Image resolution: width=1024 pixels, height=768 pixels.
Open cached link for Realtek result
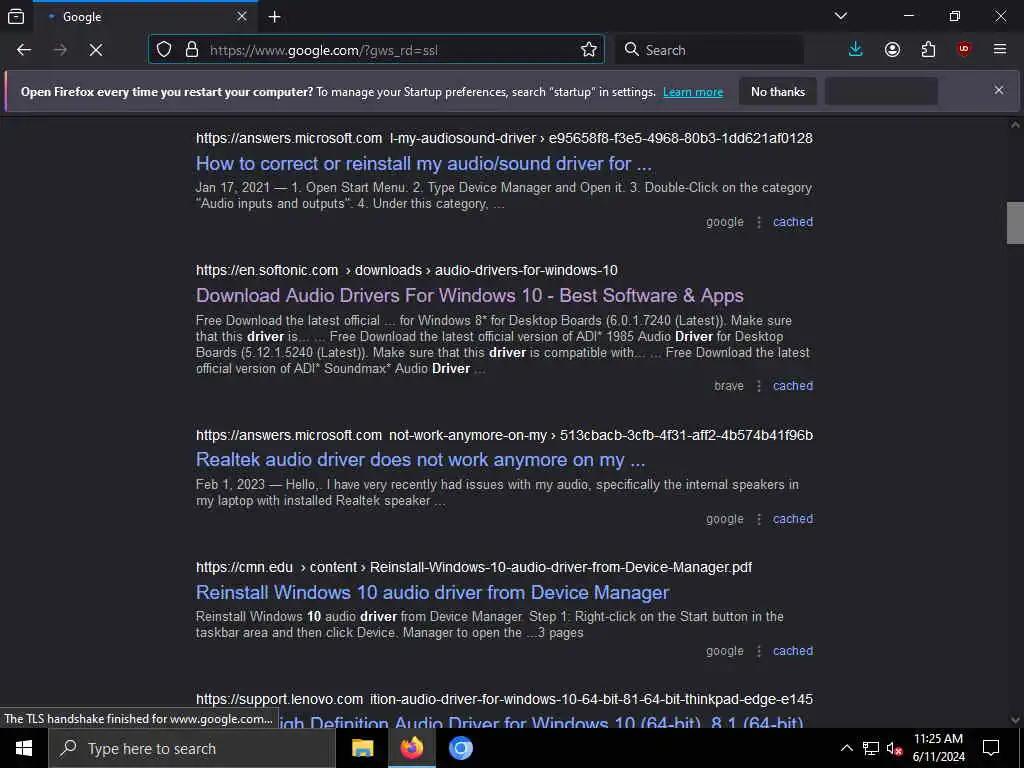(793, 519)
